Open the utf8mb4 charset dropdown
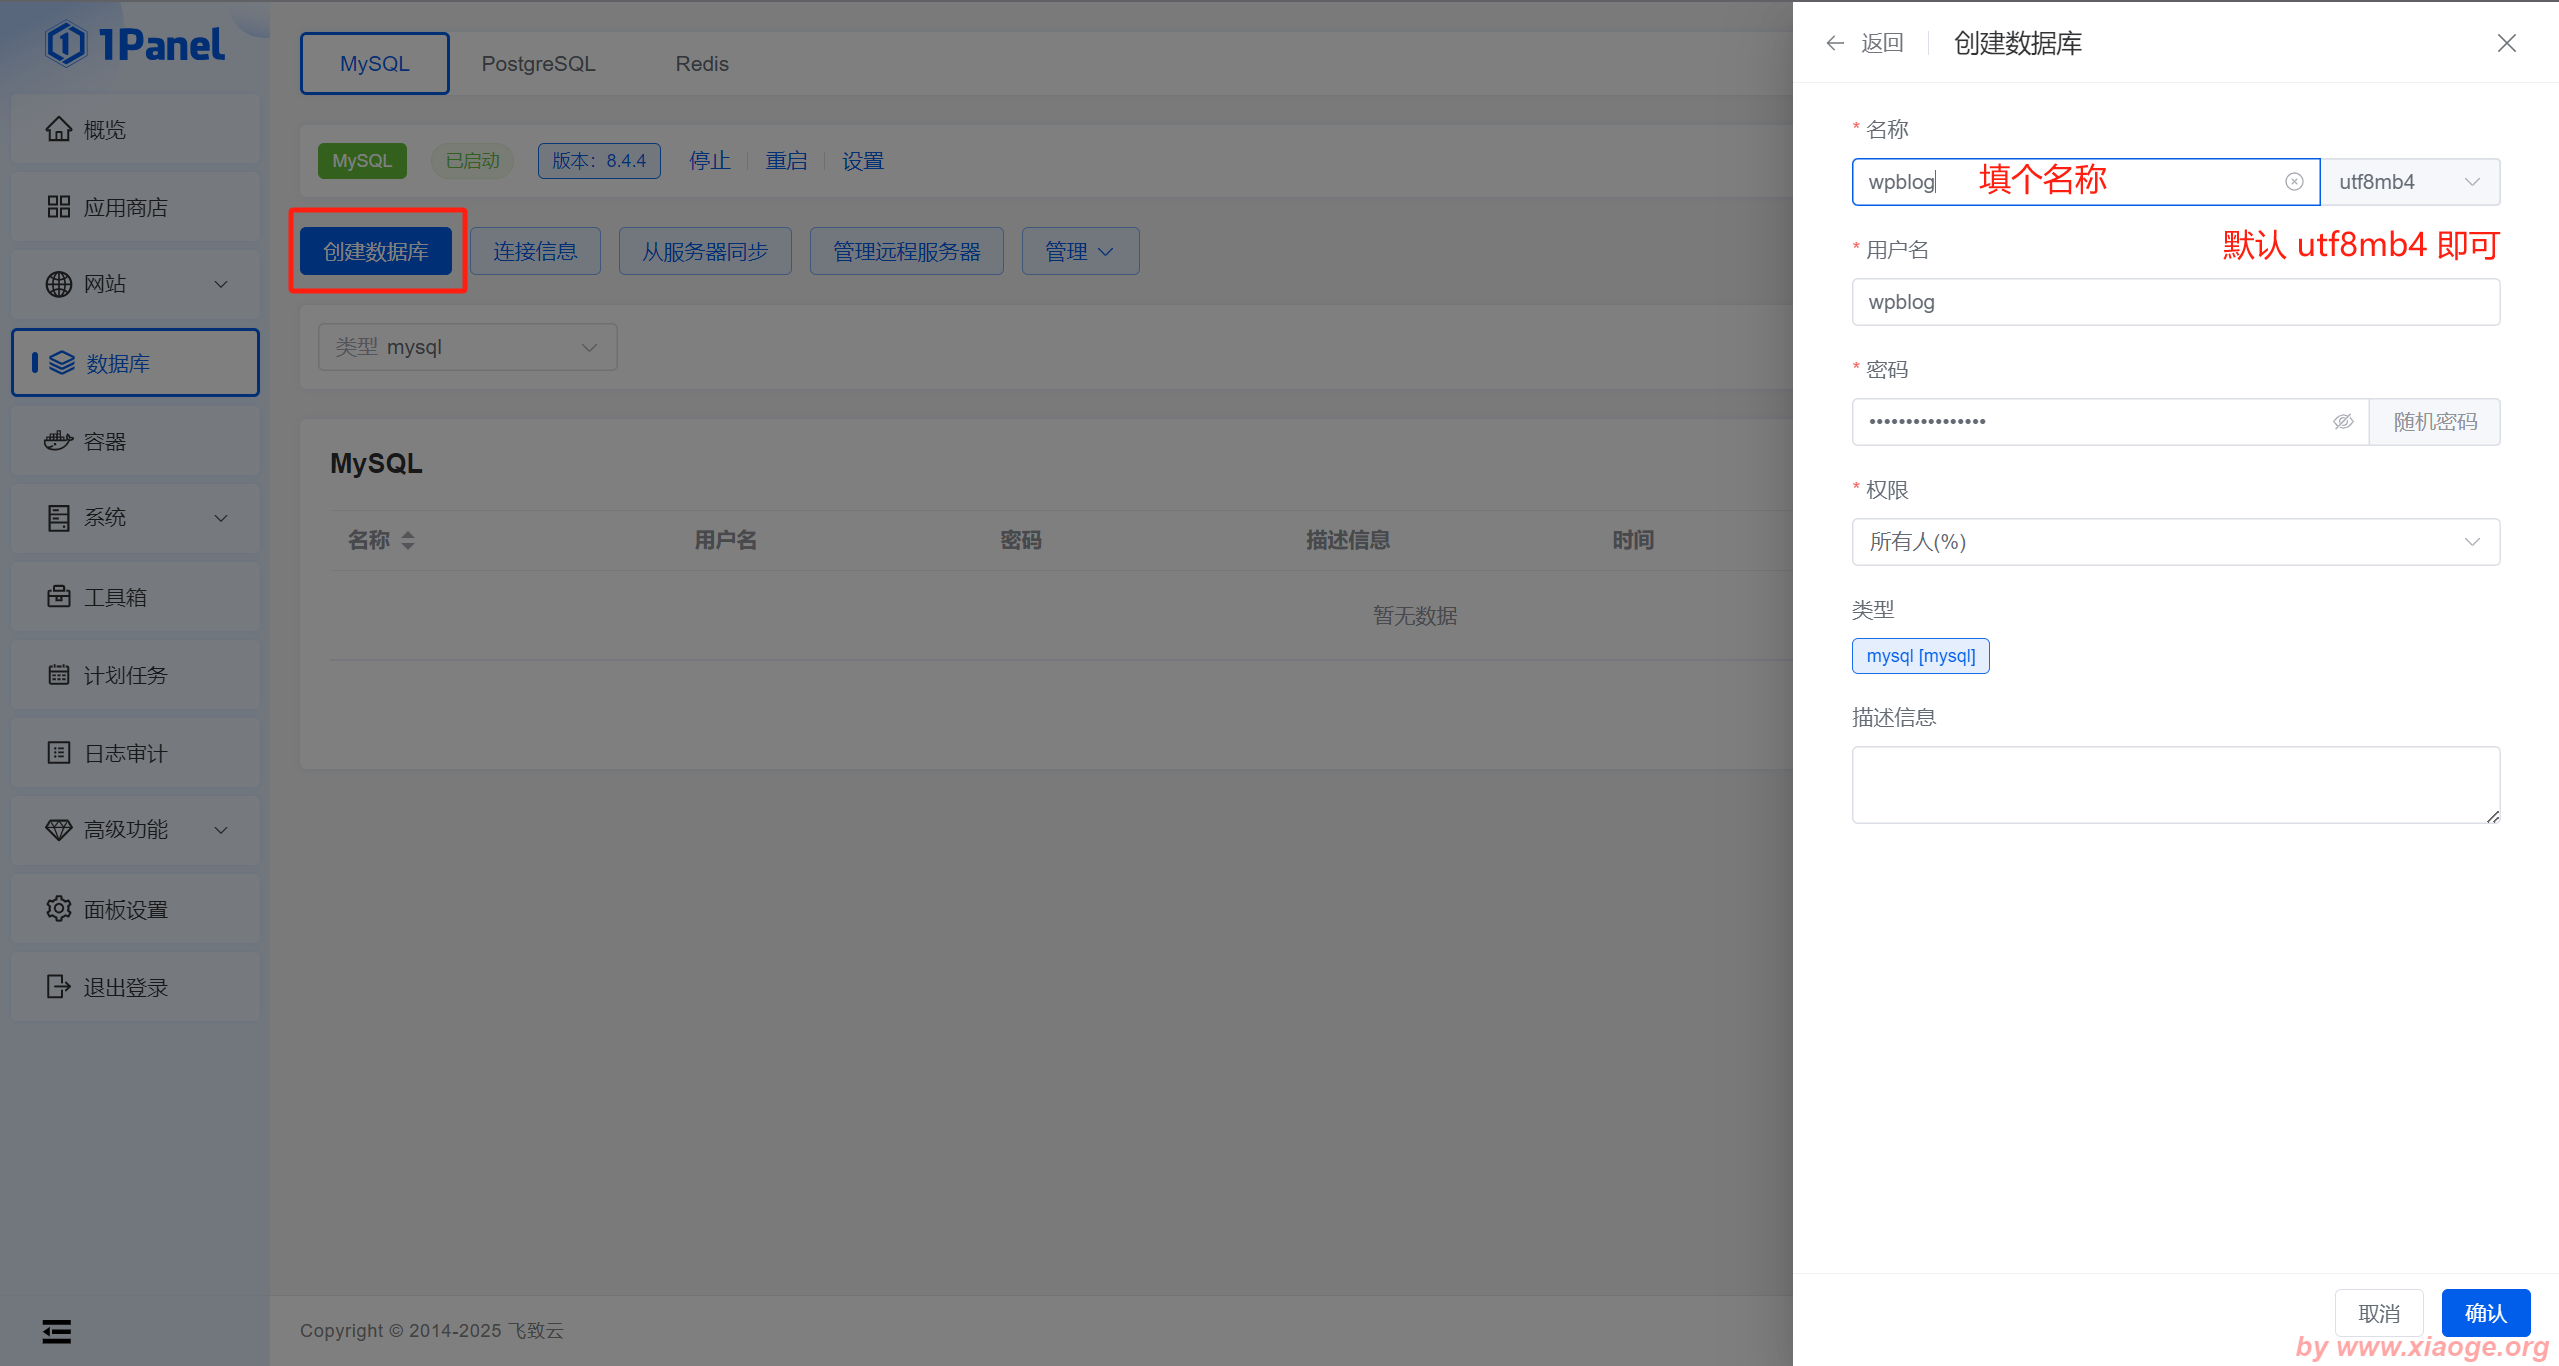This screenshot has width=2559, height=1366. point(2409,182)
